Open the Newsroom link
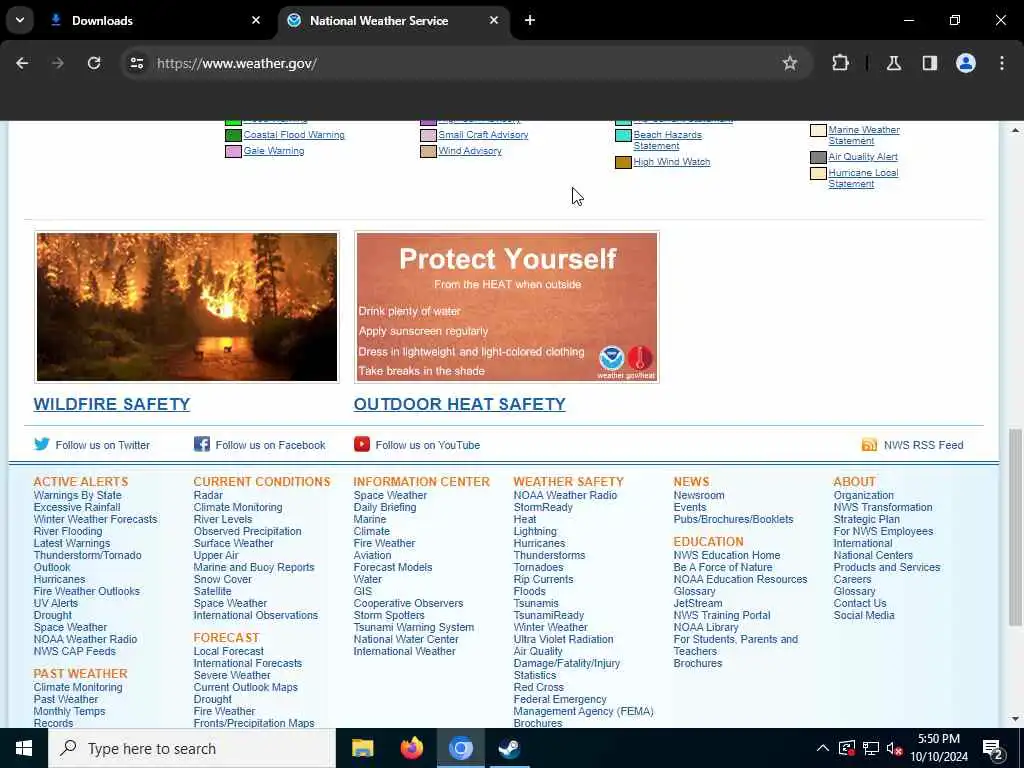Image resolution: width=1024 pixels, height=768 pixels. (x=699, y=495)
